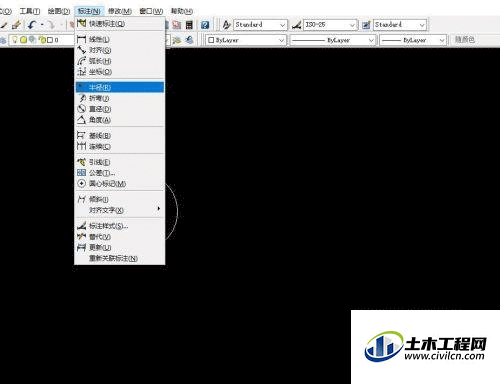Screen dimensions: 500x384
Task: Click the Undo arrow in the toolbar
Action: (x=32, y=25)
